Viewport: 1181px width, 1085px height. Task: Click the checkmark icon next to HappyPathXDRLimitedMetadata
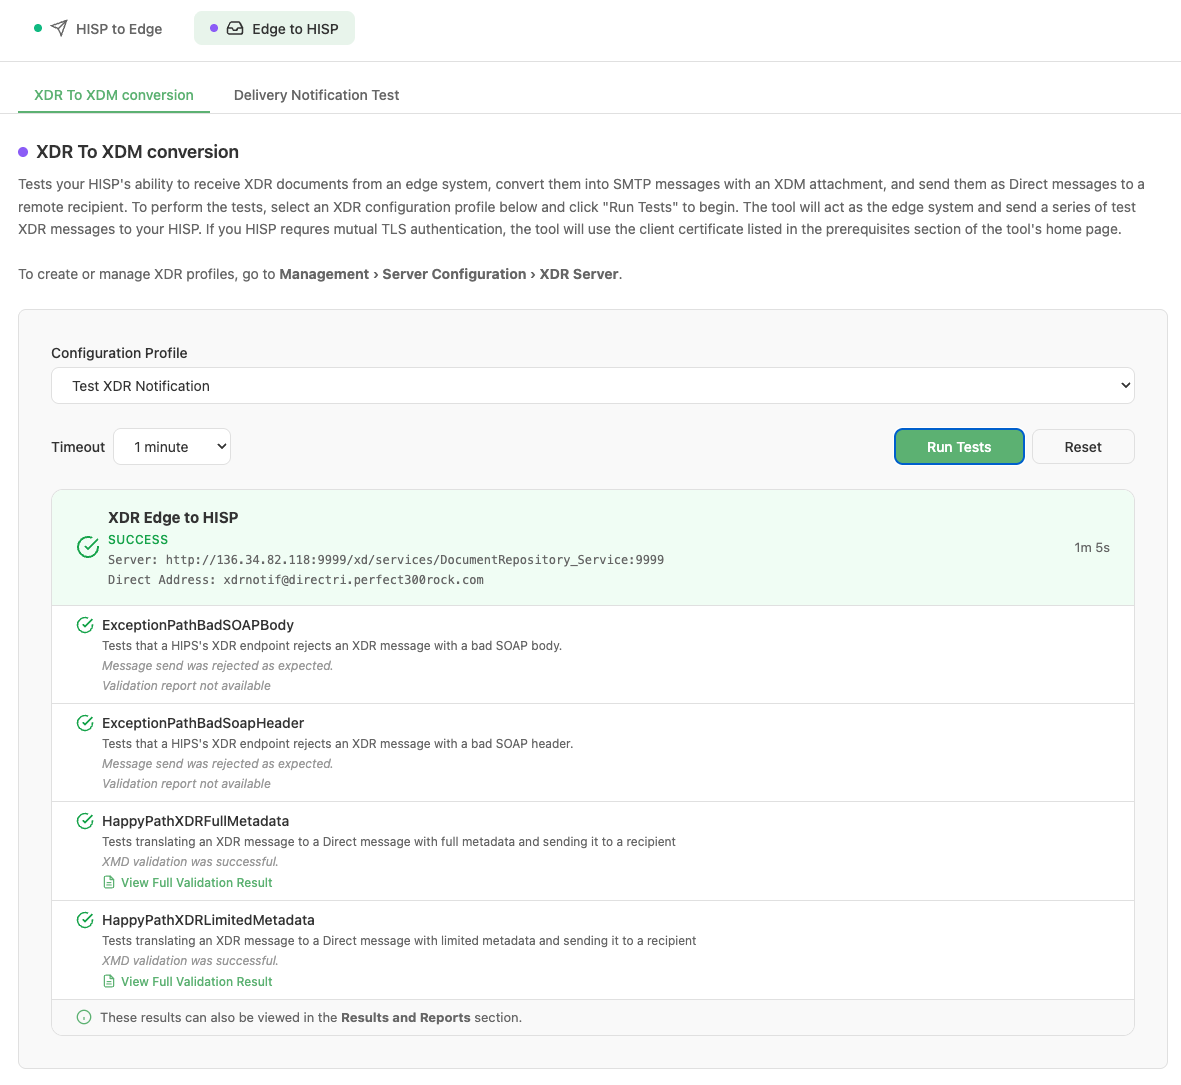click(x=85, y=920)
